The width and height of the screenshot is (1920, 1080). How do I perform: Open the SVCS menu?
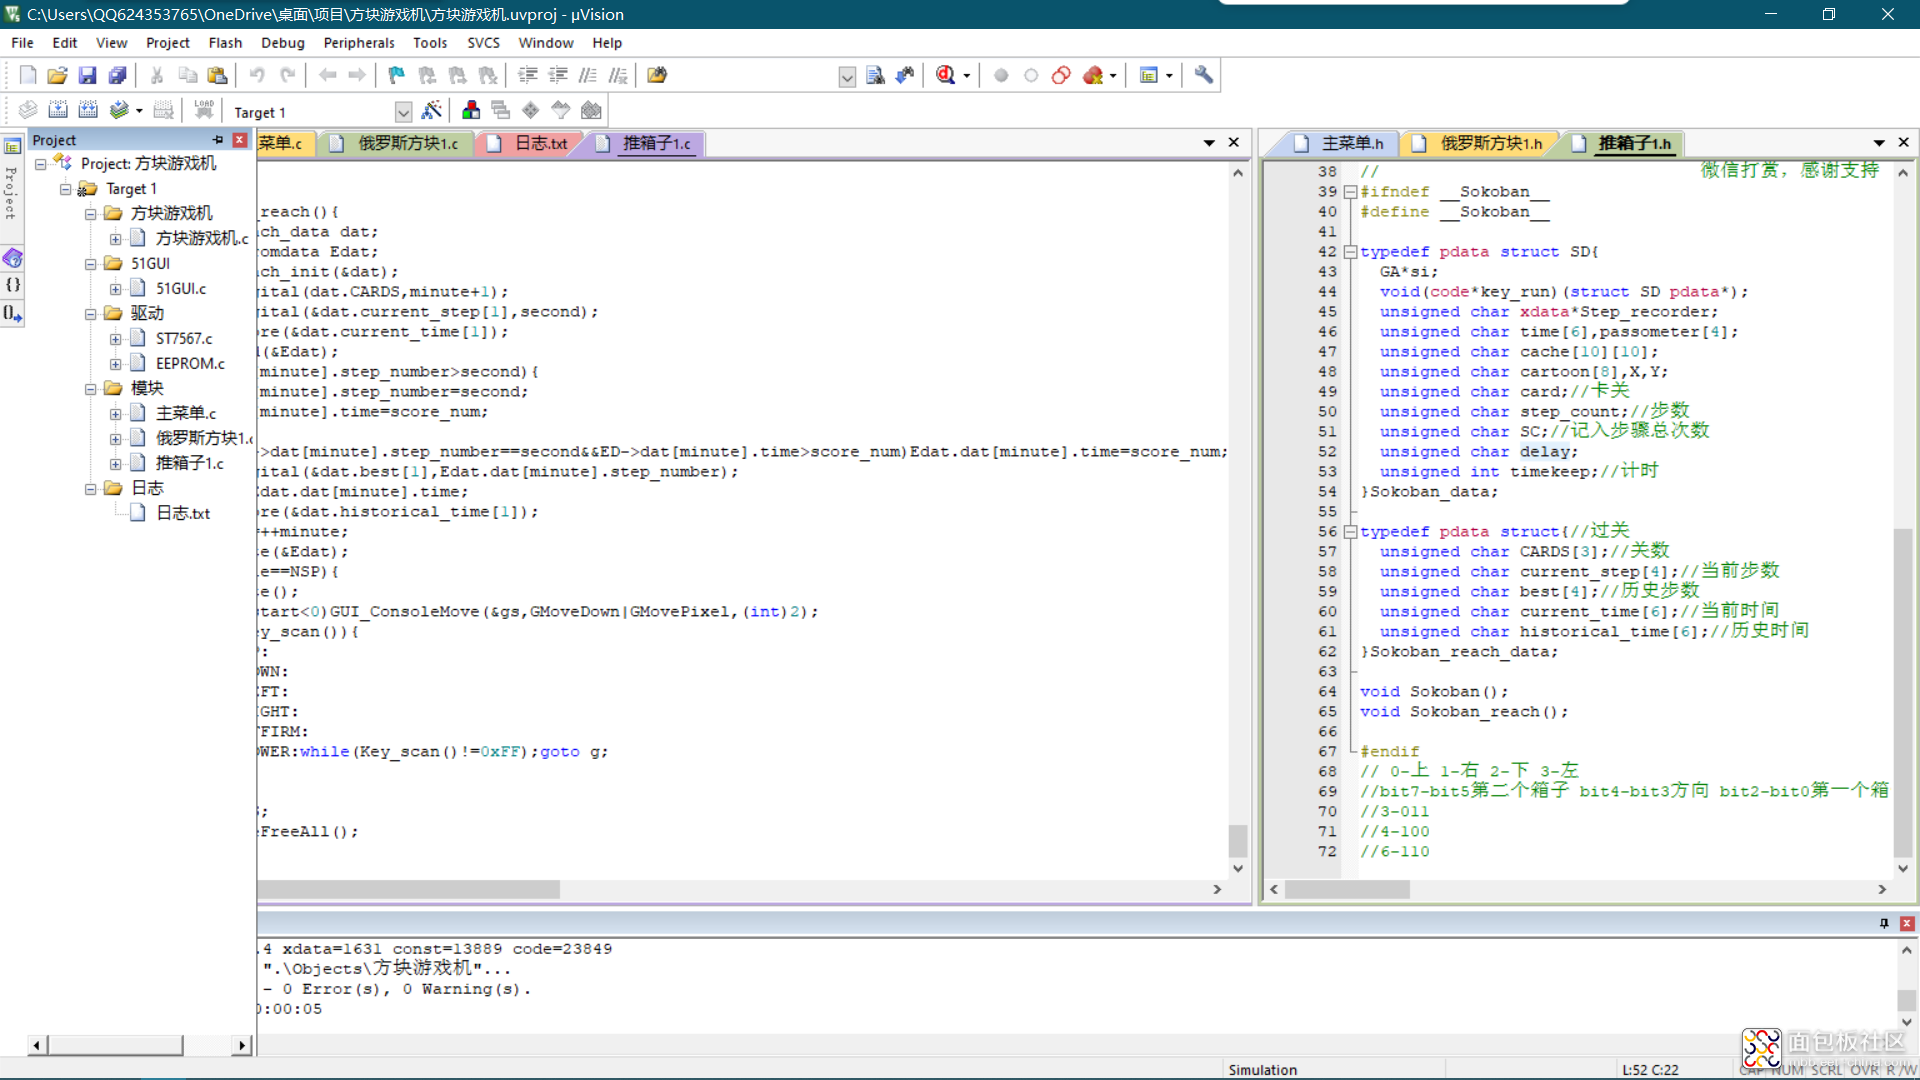click(483, 43)
